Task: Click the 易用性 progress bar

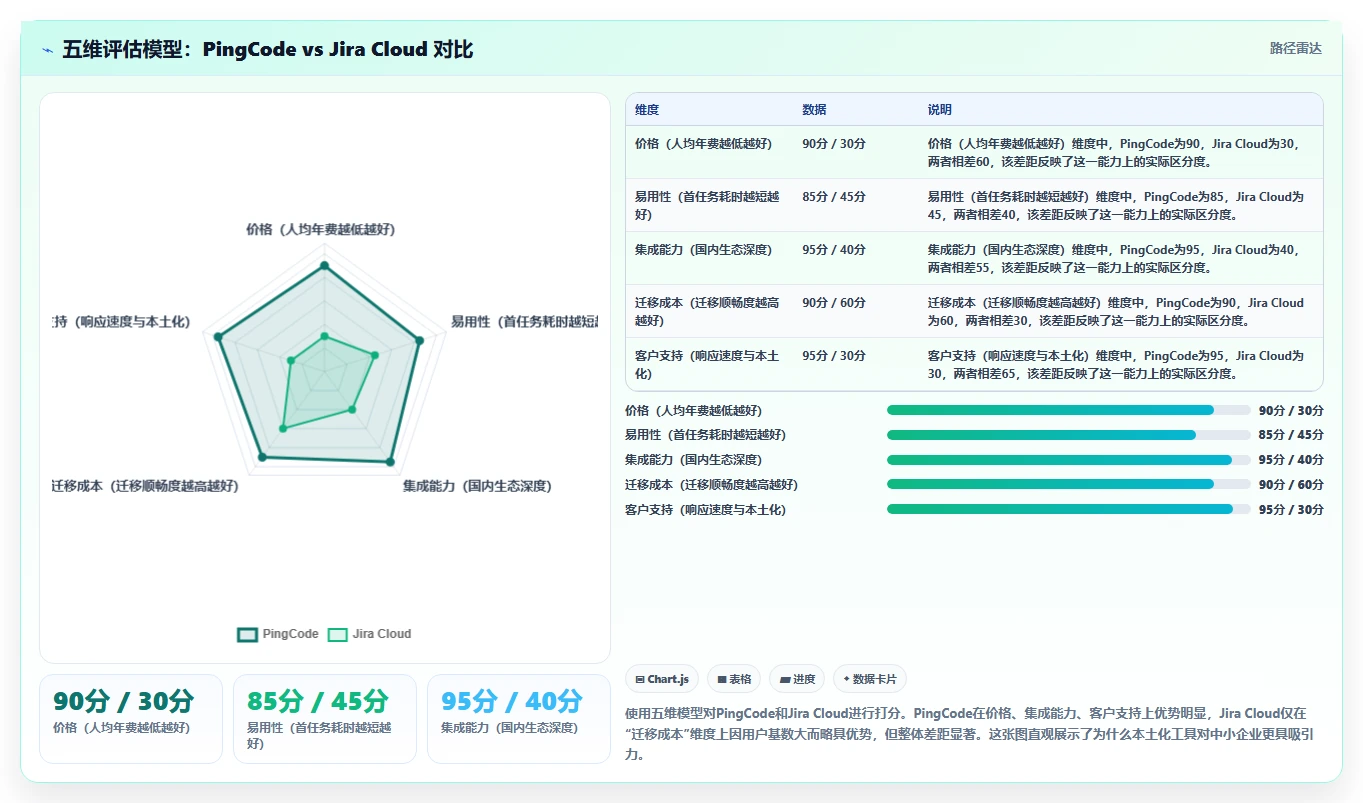Action: [x=1068, y=435]
